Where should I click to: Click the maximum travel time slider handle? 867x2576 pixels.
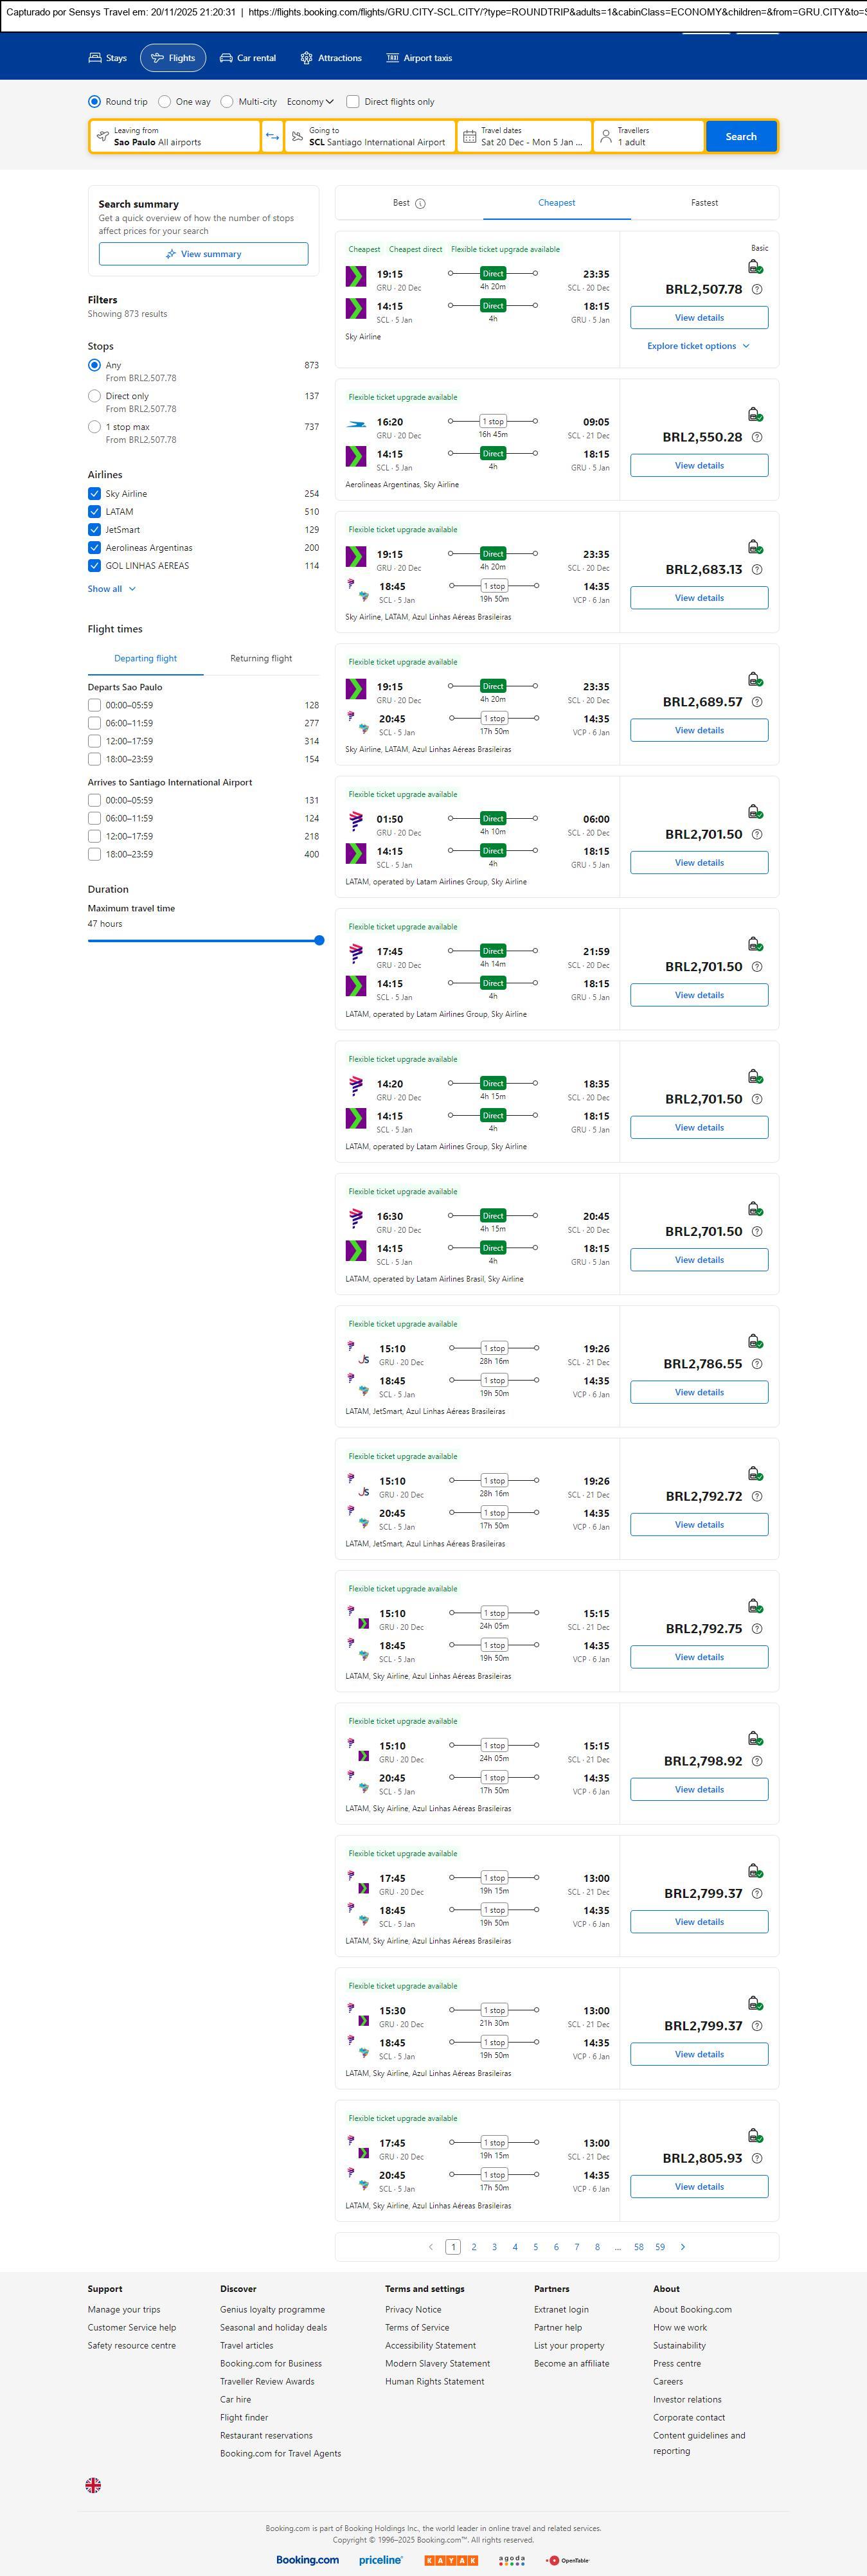319,941
